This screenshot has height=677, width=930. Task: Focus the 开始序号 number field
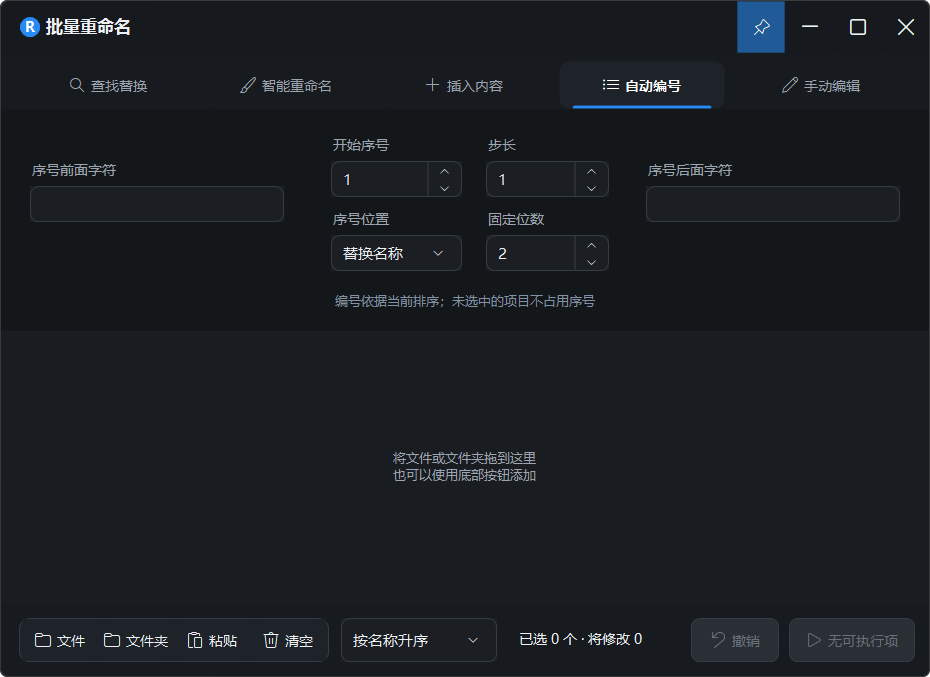point(380,179)
